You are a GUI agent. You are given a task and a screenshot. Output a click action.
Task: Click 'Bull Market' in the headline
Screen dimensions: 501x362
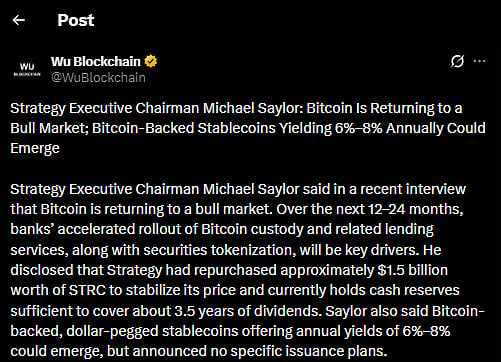[49, 128]
